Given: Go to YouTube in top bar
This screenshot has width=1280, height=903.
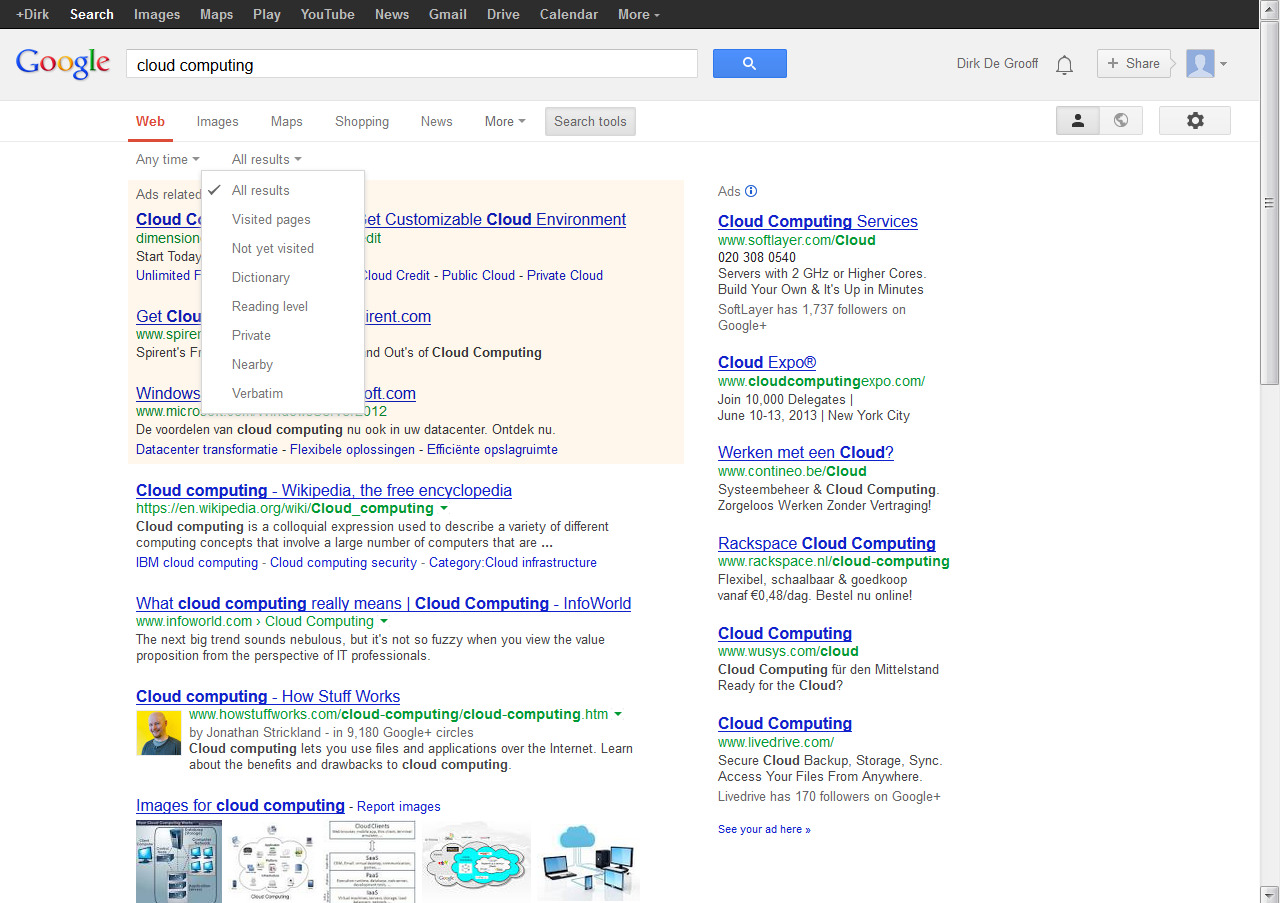Looking at the screenshot, I should coord(328,14).
